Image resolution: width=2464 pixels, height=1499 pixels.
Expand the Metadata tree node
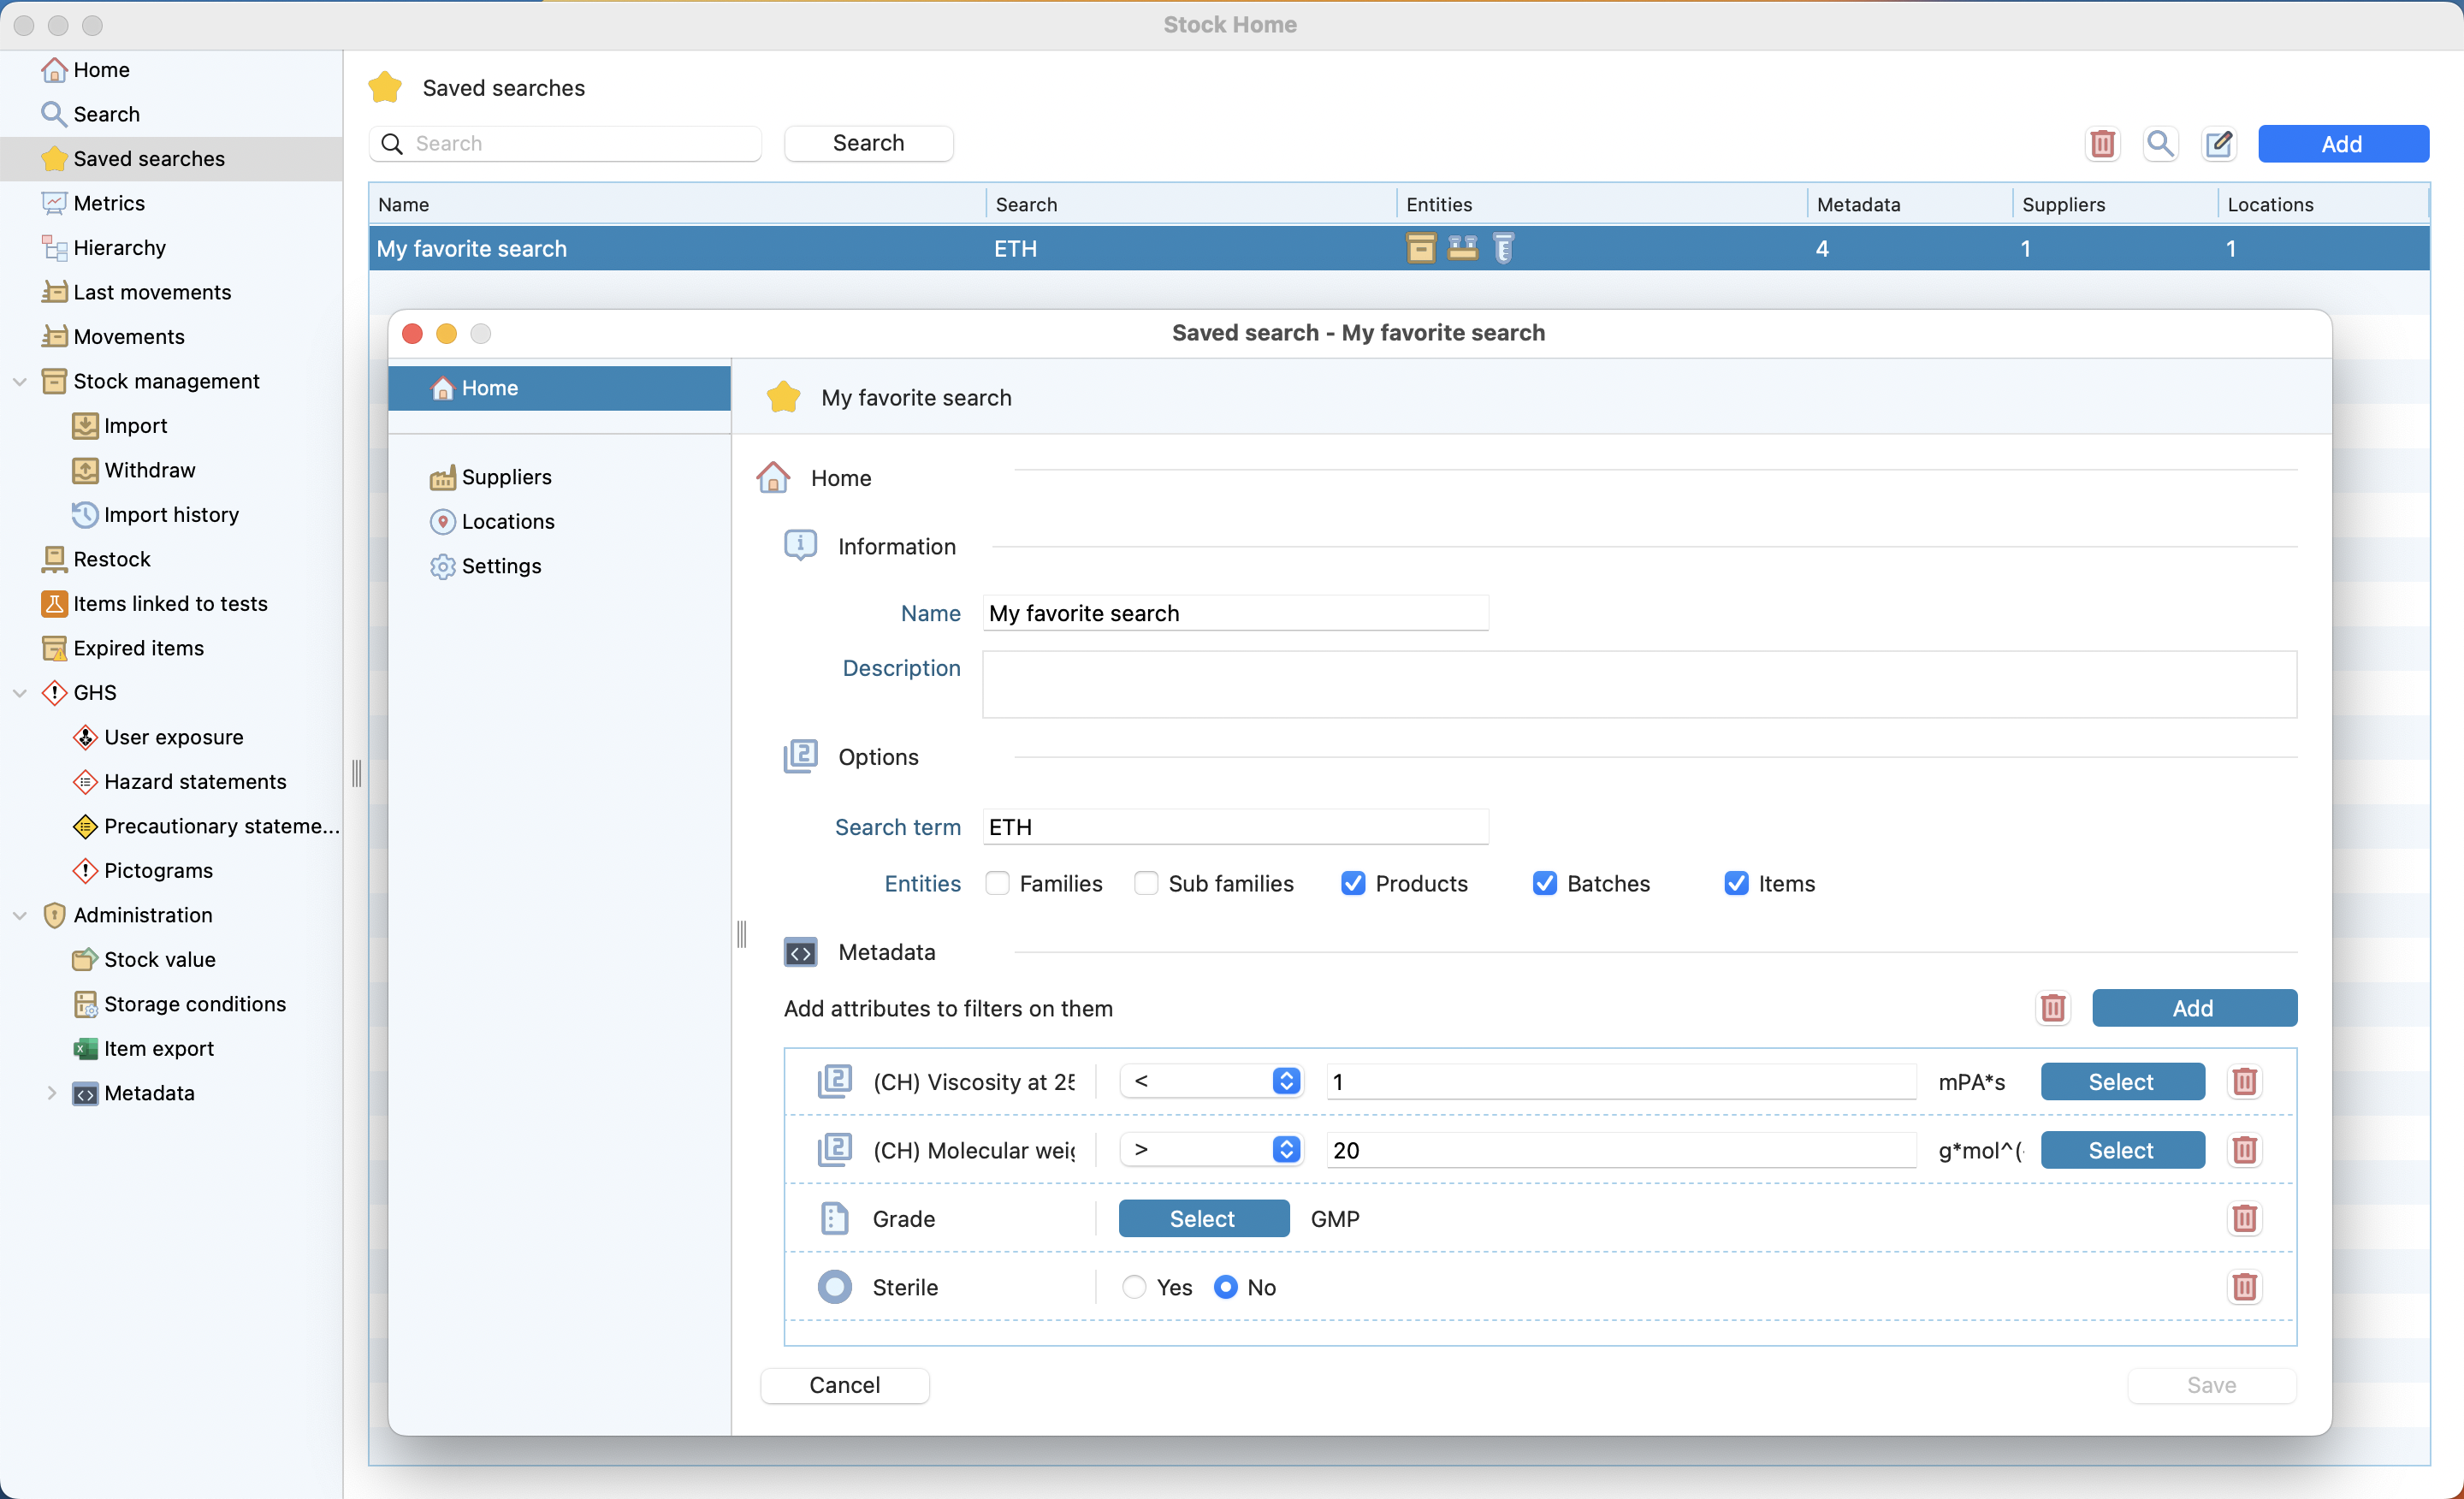(51, 1093)
